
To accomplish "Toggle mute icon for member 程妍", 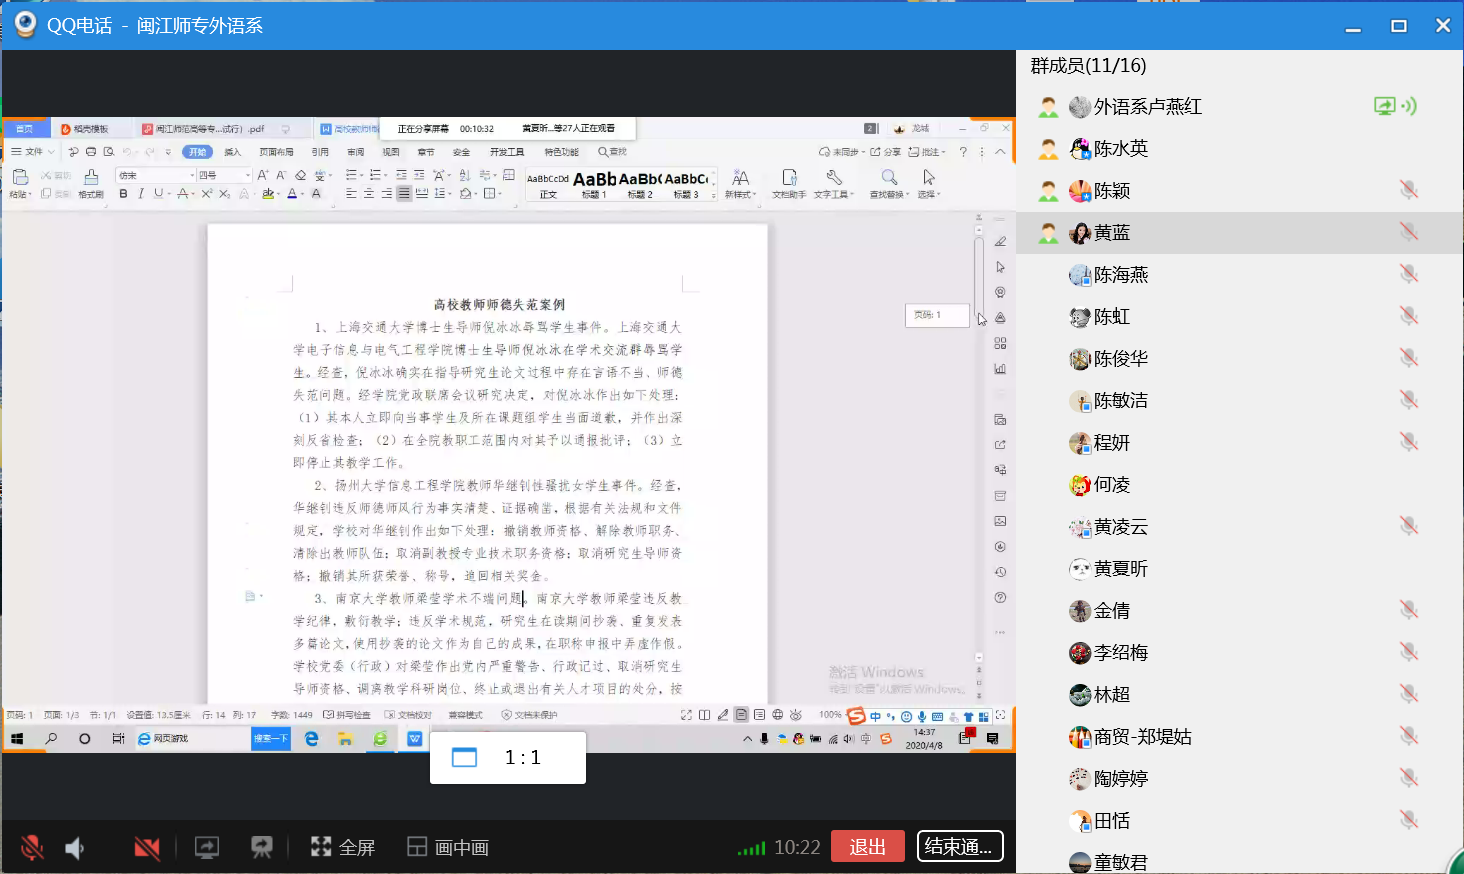I will click(x=1409, y=442).
